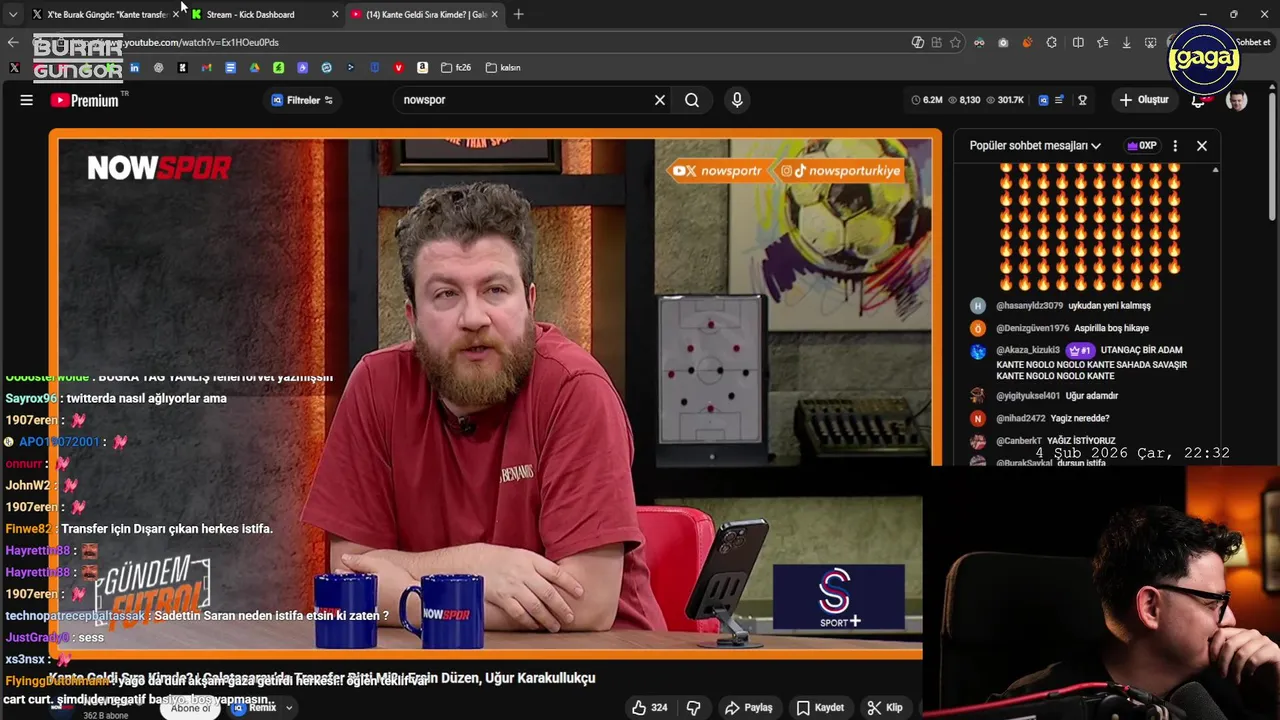Go to YouTube Premium home logo

coord(84,100)
